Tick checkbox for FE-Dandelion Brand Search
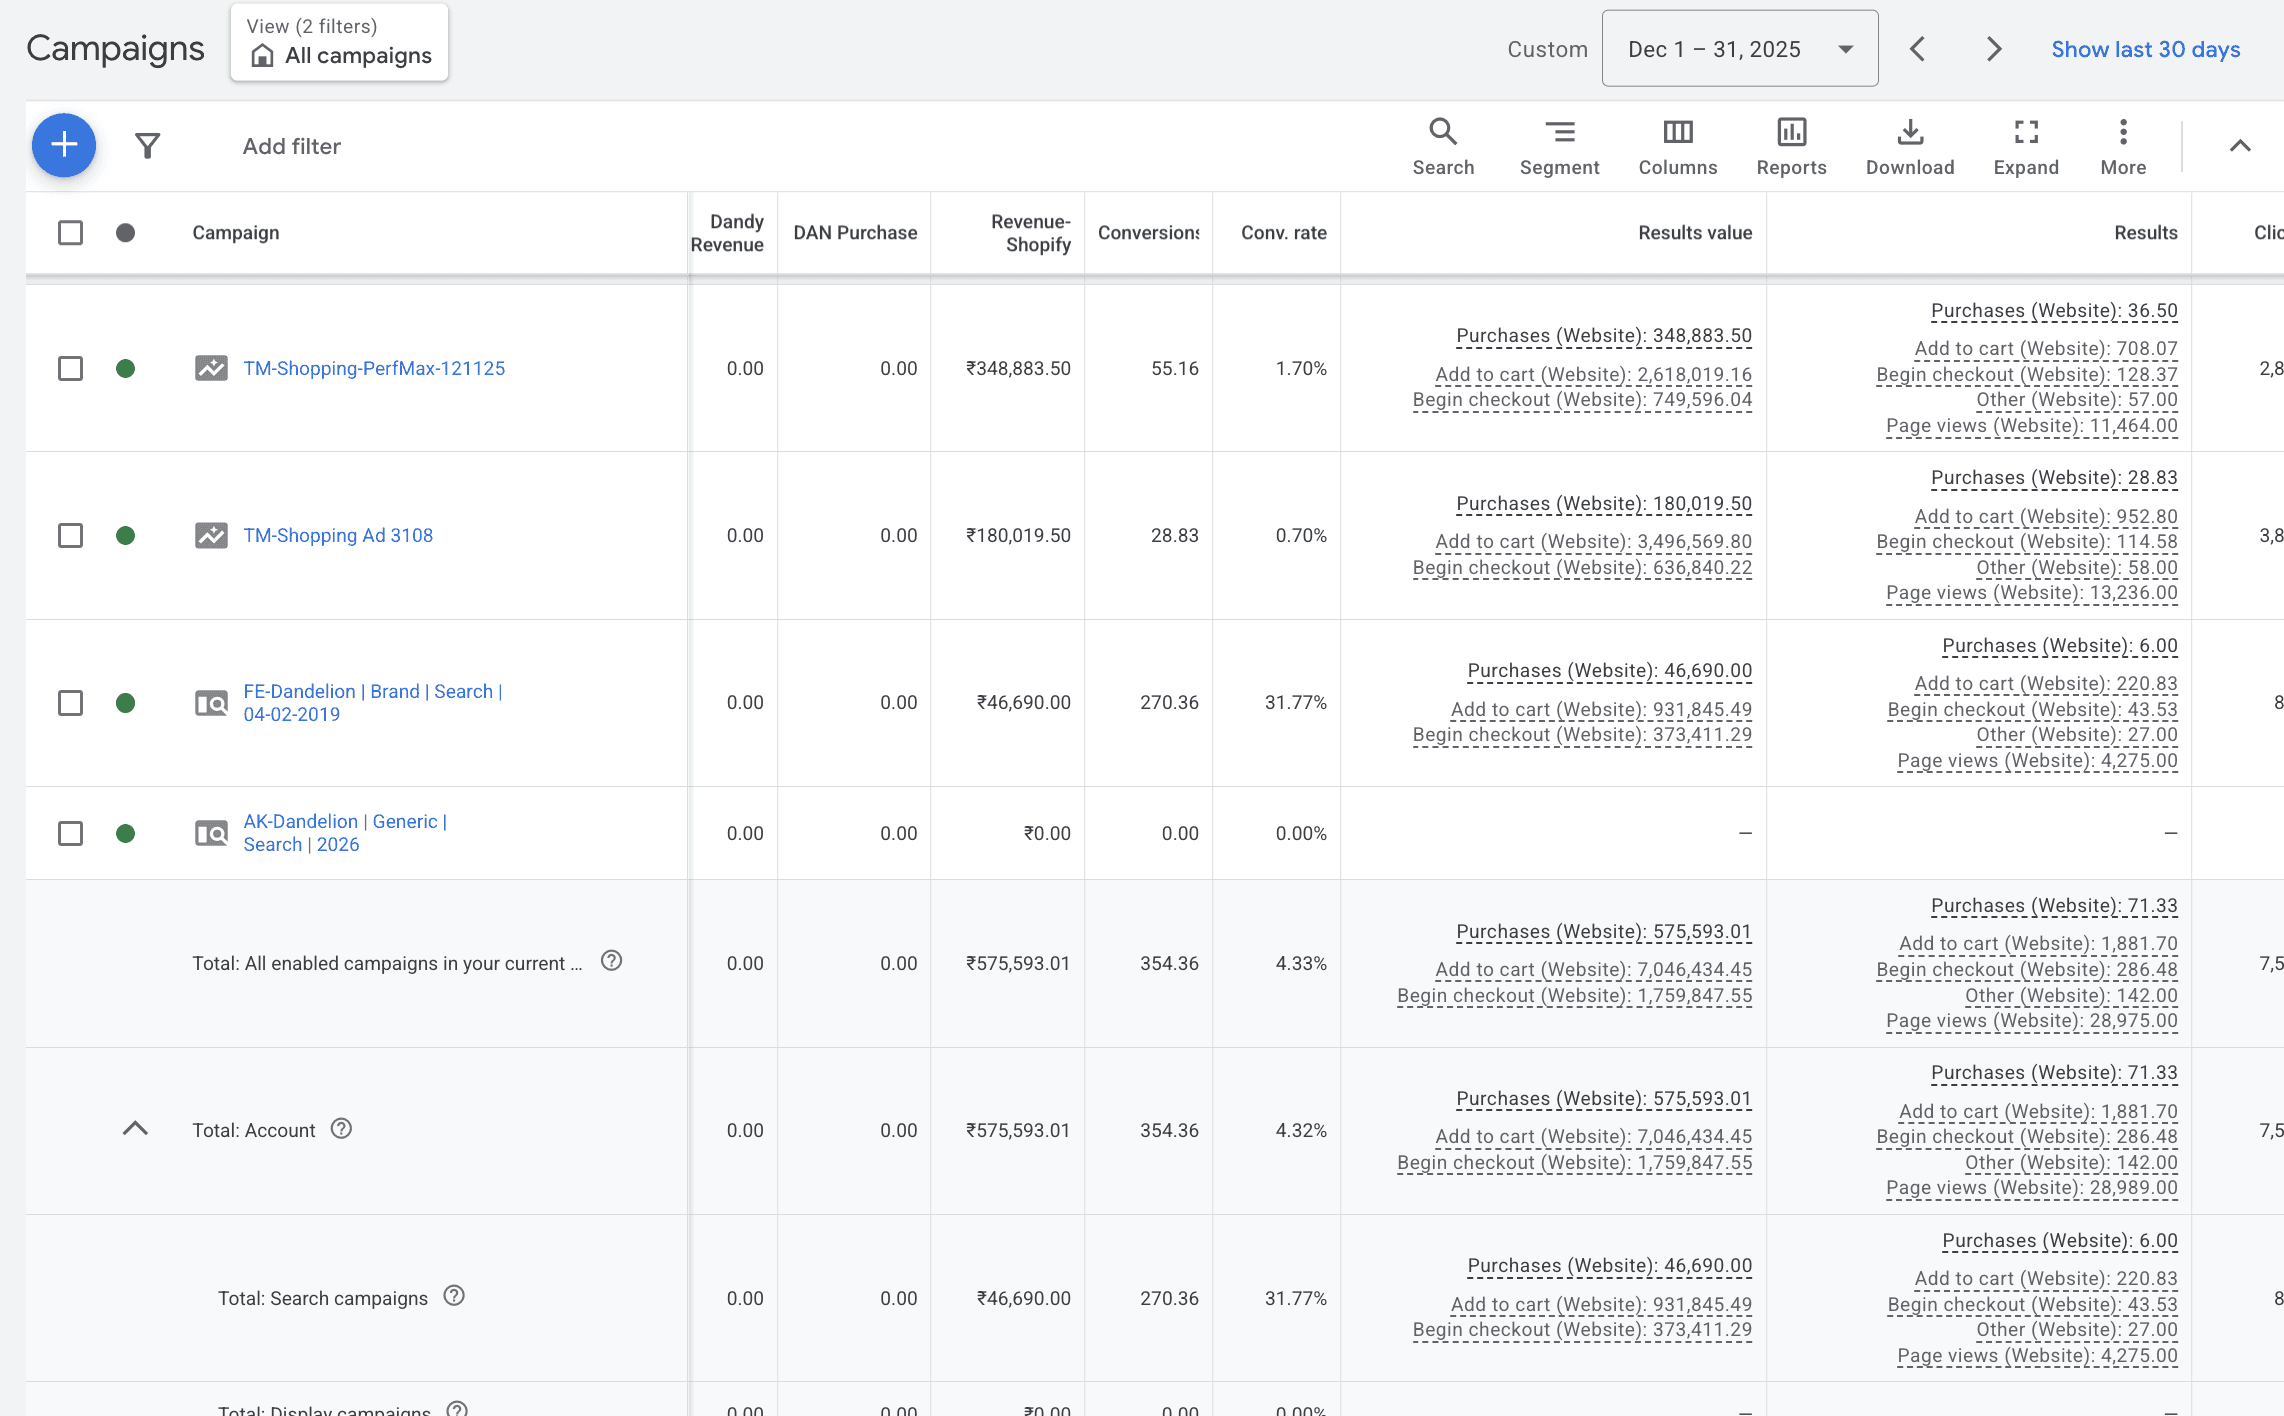The image size is (2284, 1416). 70,703
